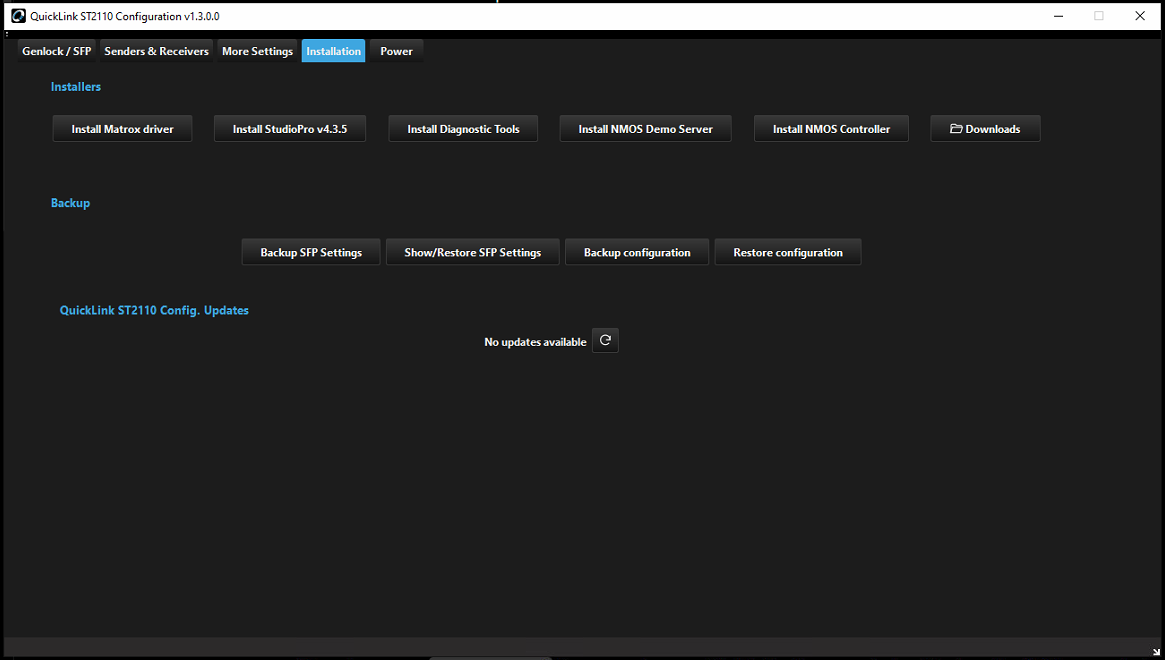Image resolution: width=1165 pixels, height=660 pixels.
Task: Install the NMOS Demo Server
Action: pyautogui.click(x=645, y=129)
